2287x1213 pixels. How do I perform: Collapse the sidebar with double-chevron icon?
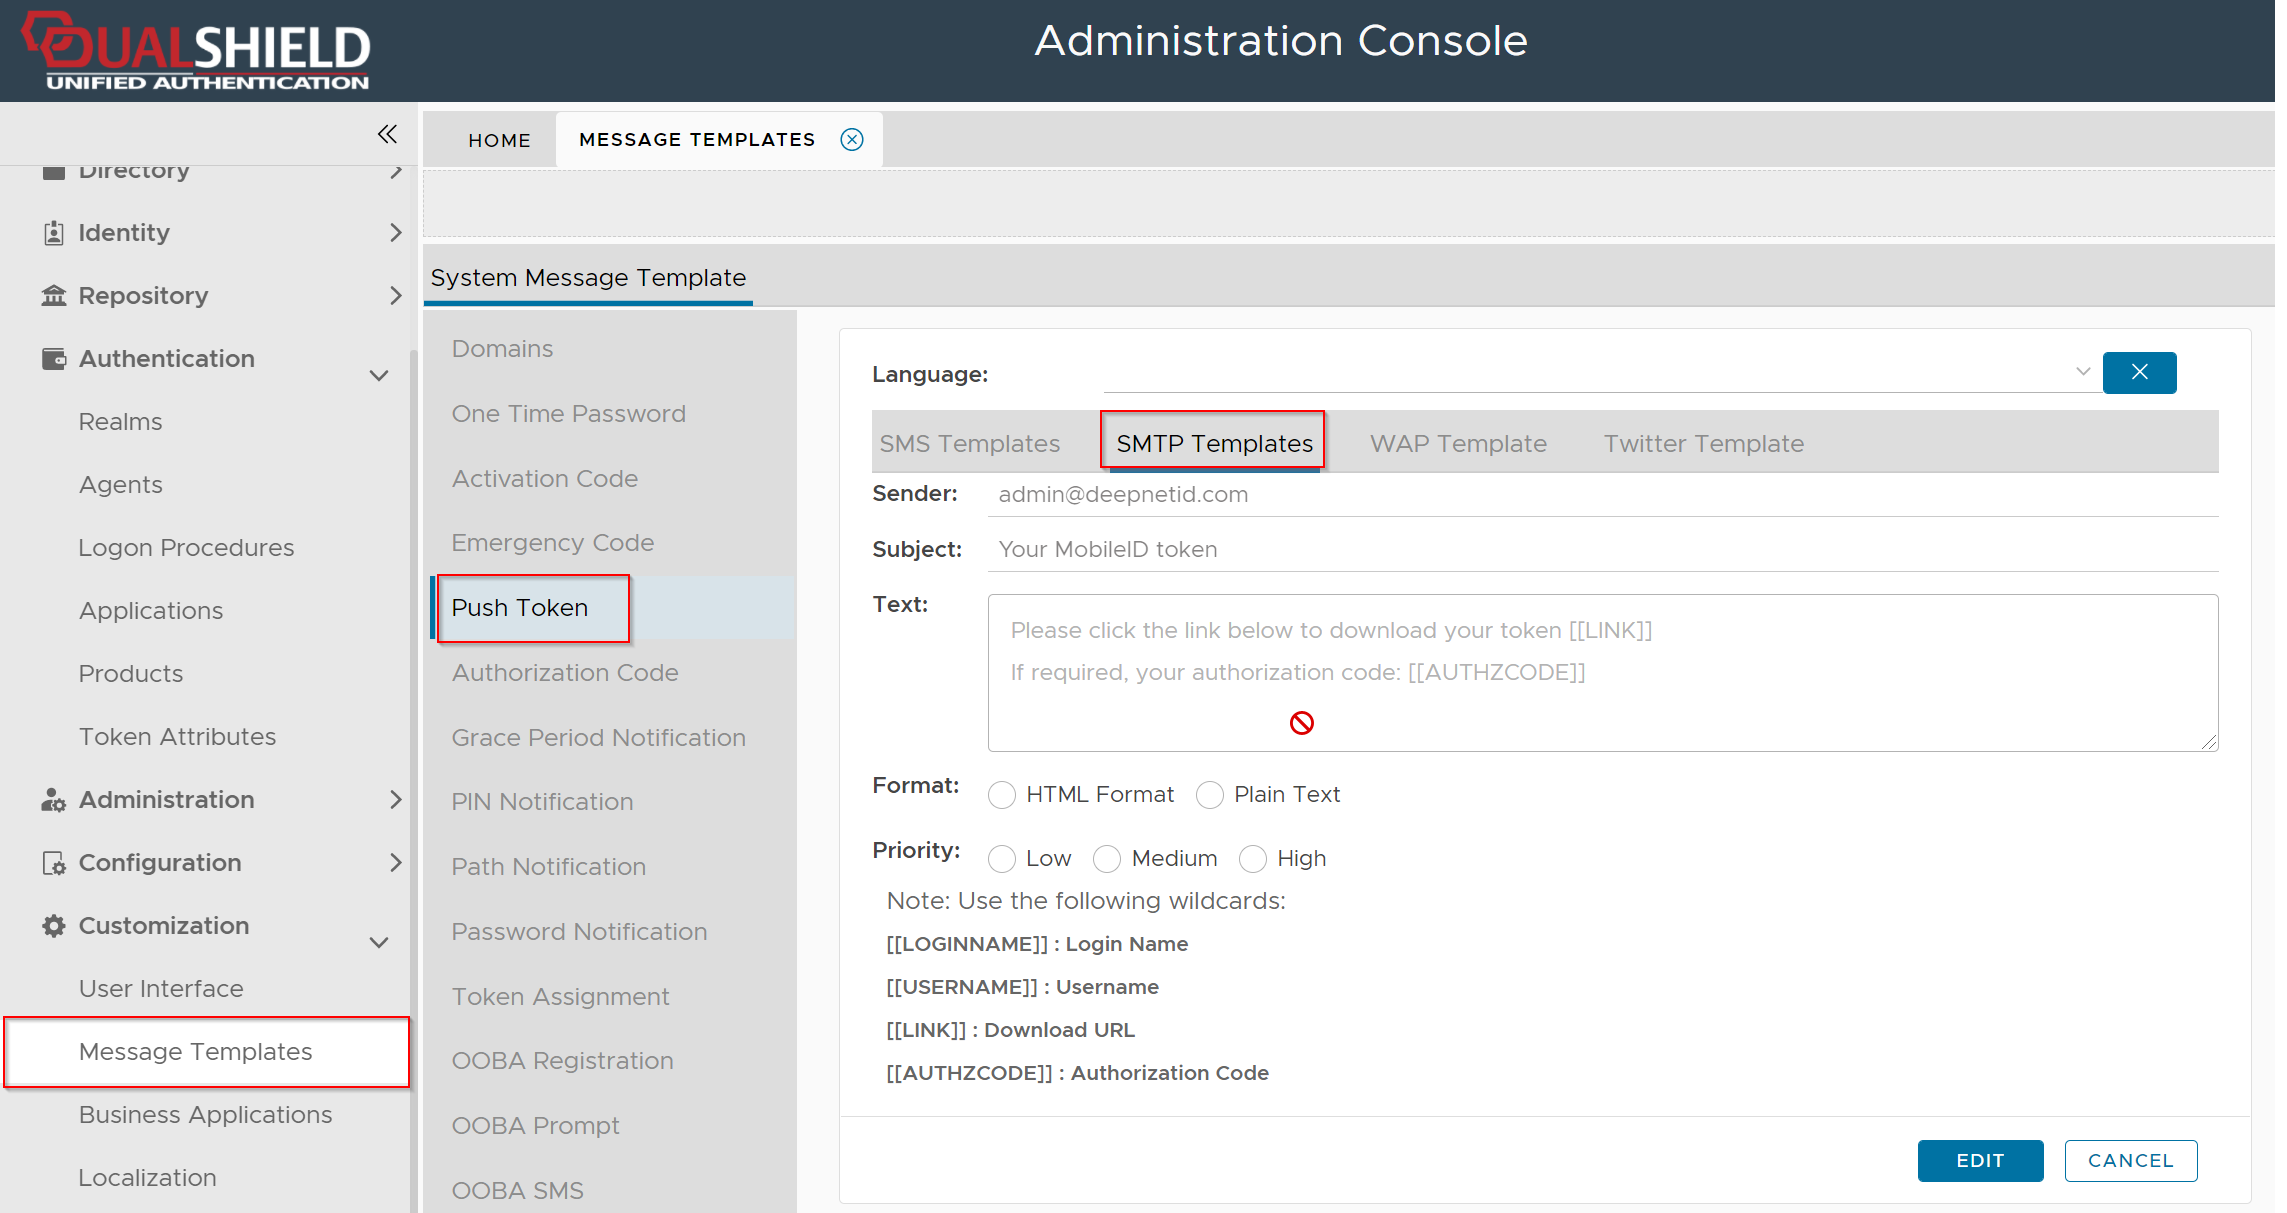tap(387, 134)
